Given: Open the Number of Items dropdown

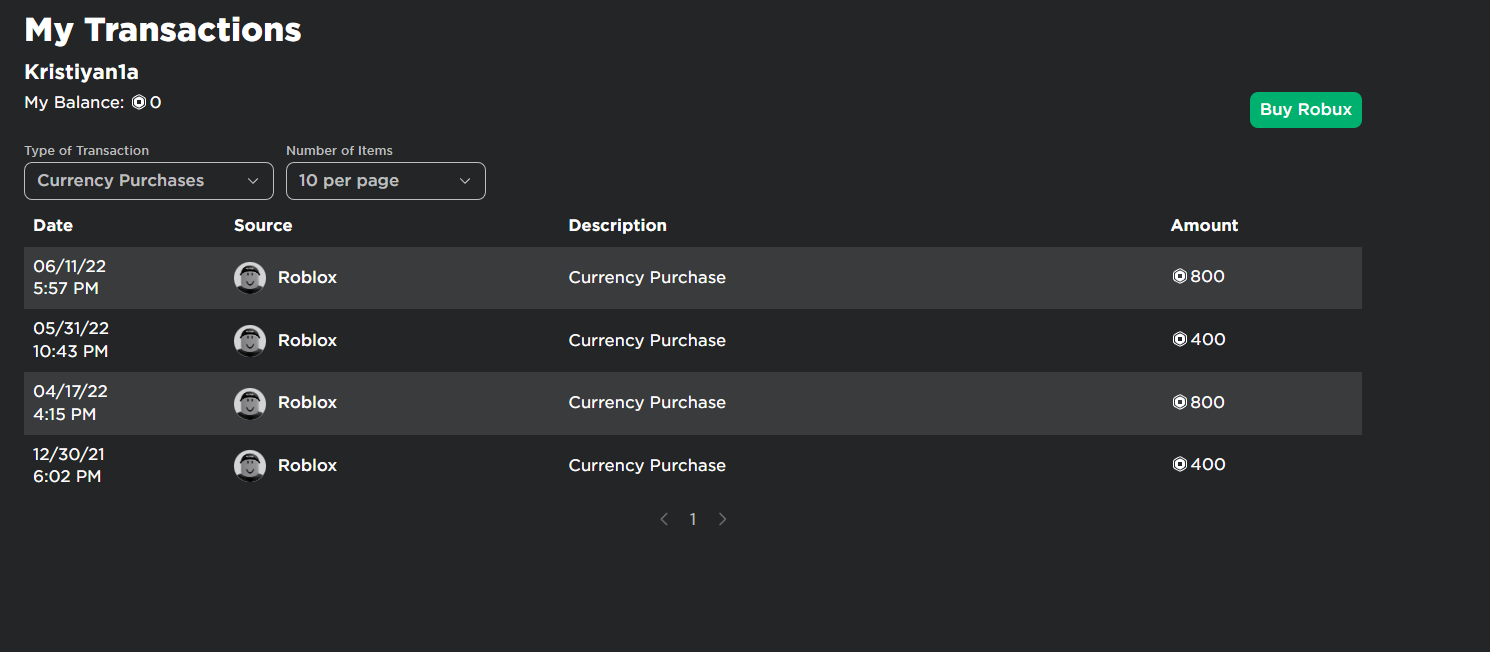Looking at the screenshot, I should (385, 181).
